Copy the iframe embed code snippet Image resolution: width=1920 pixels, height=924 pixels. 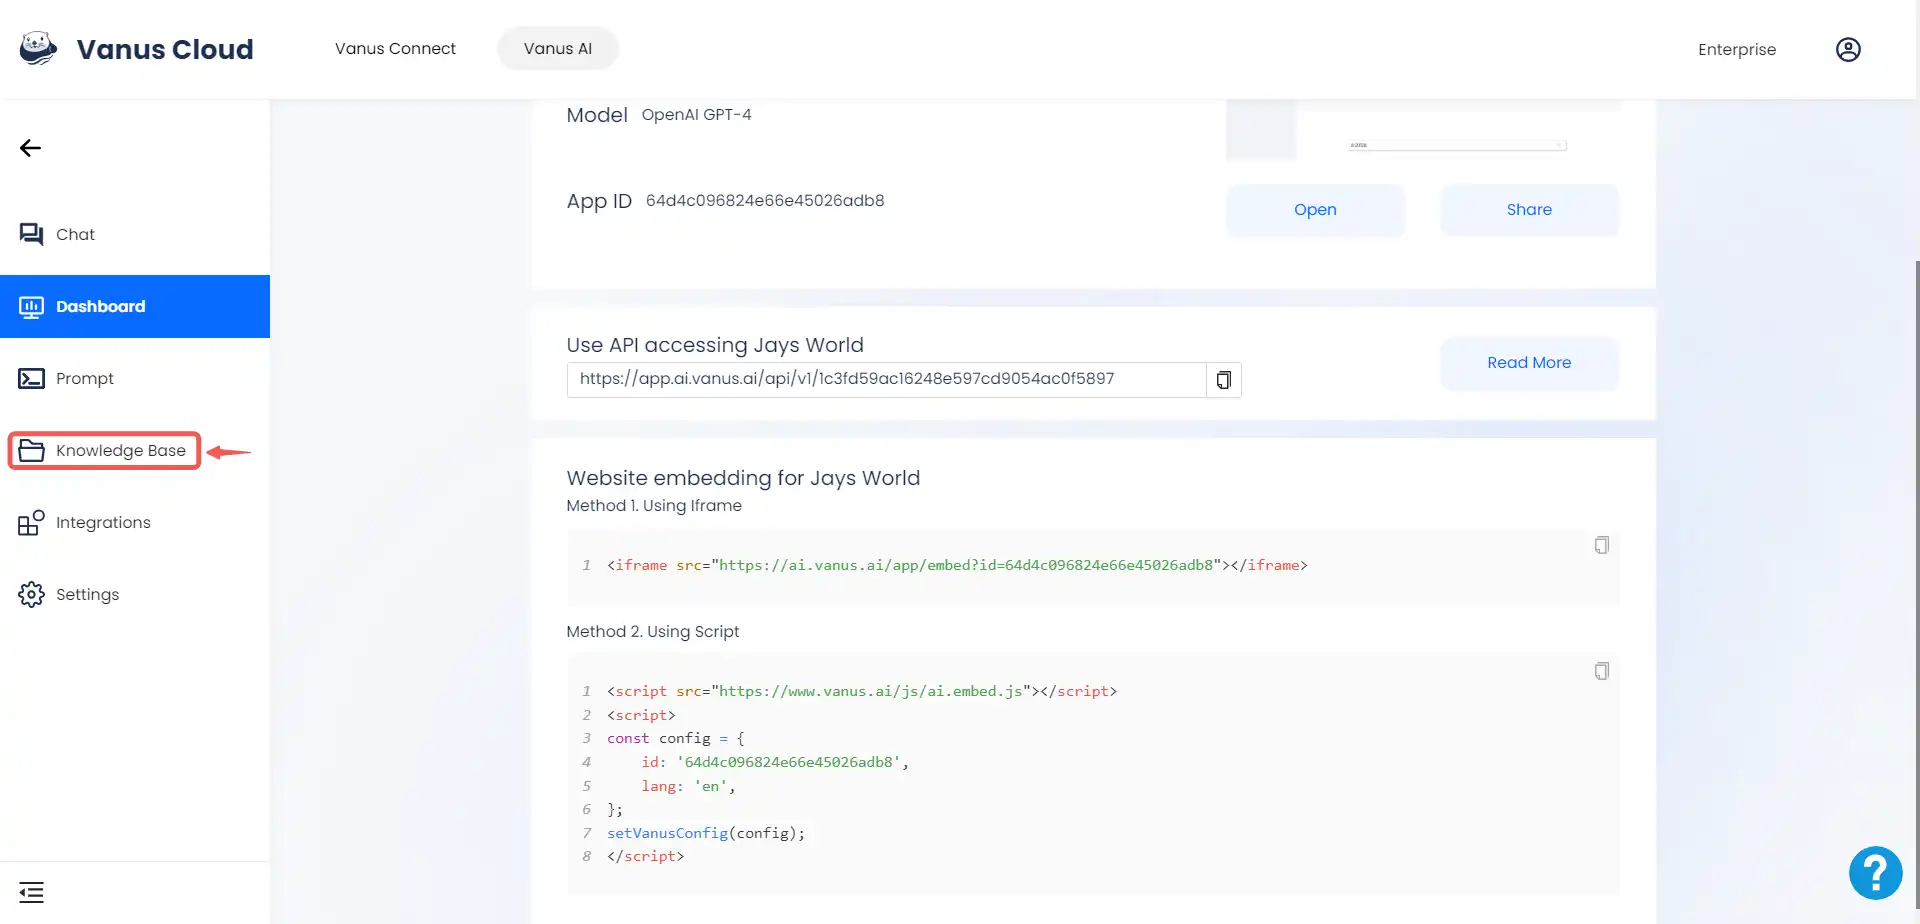tap(1601, 545)
